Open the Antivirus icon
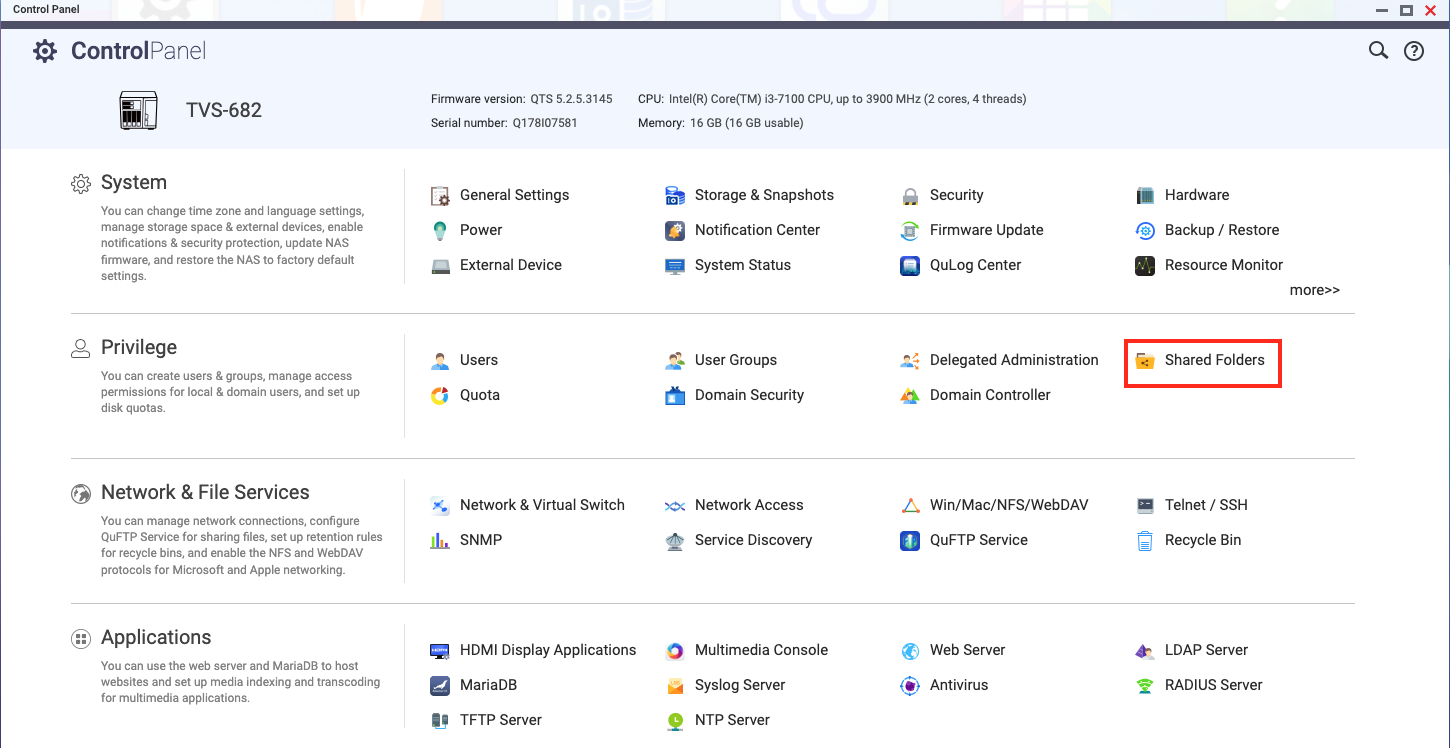 click(x=910, y=685)
